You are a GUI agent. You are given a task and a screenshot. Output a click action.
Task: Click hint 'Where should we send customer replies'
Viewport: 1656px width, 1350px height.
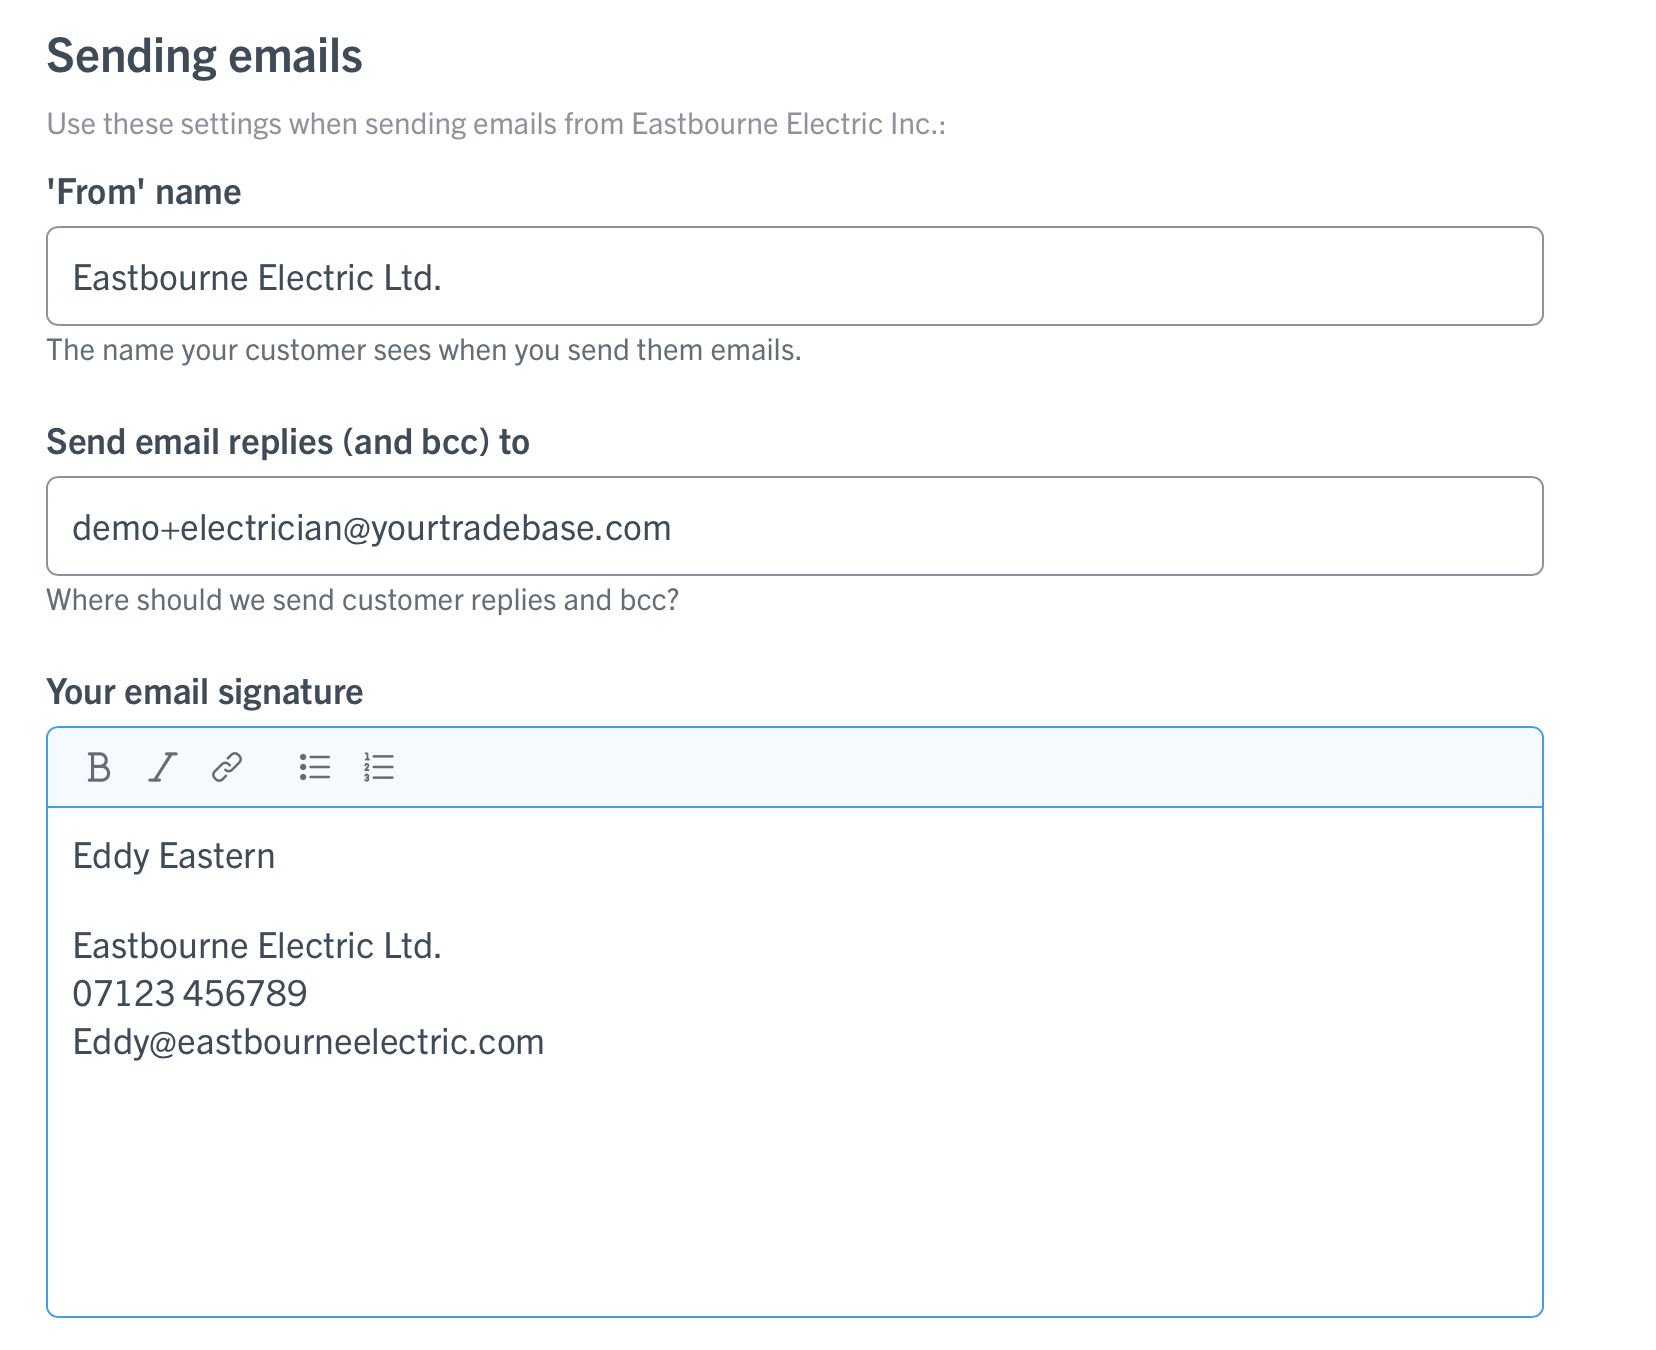(x=363, y=600)
